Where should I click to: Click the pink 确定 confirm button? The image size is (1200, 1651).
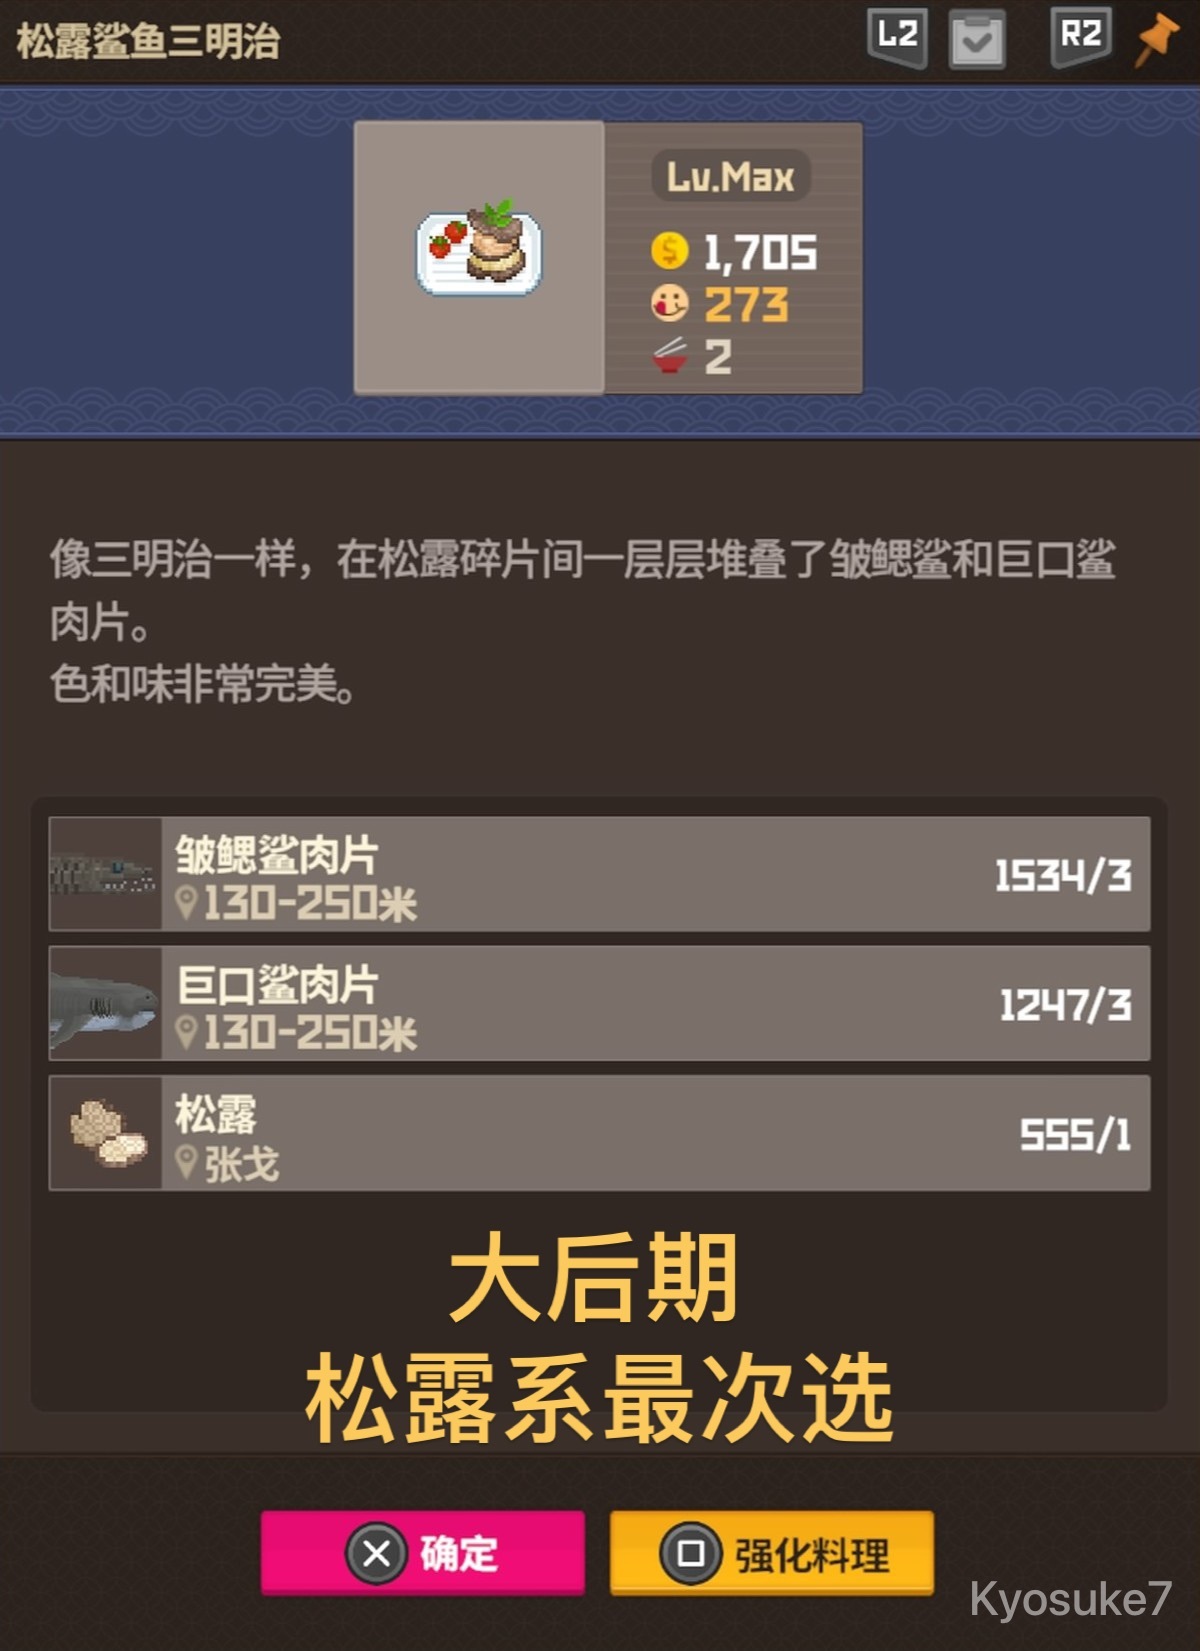[423, 1552]
